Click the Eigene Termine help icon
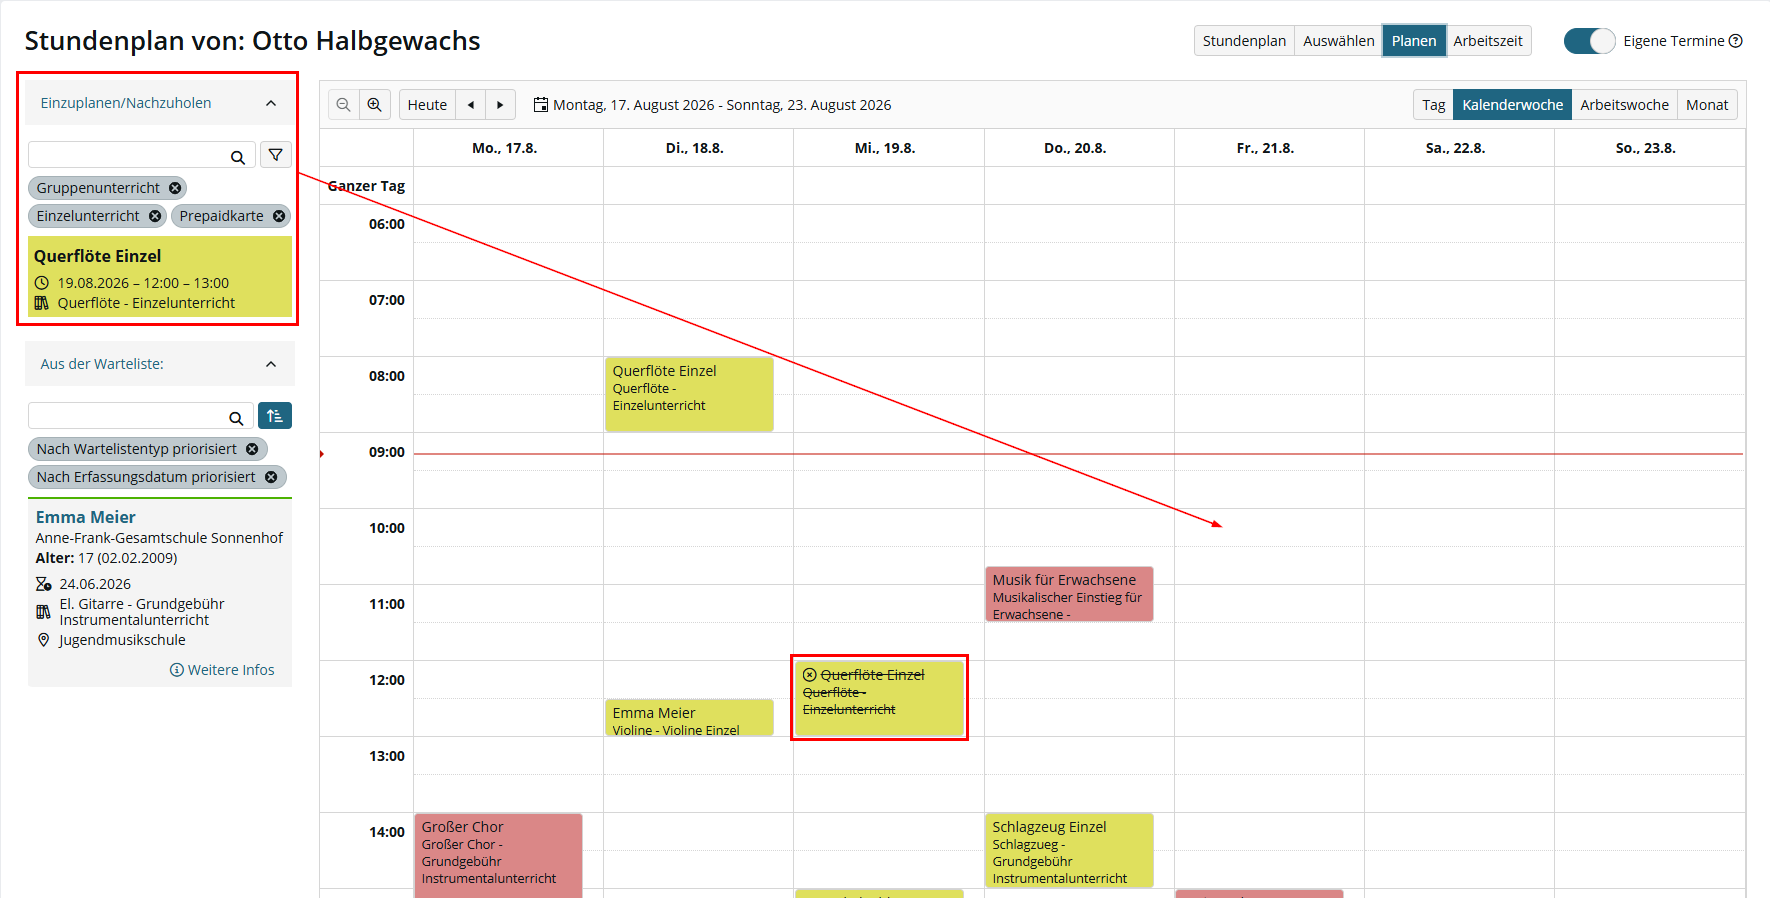This screenshot has height=898, width=1770. tap(1736, 41)
